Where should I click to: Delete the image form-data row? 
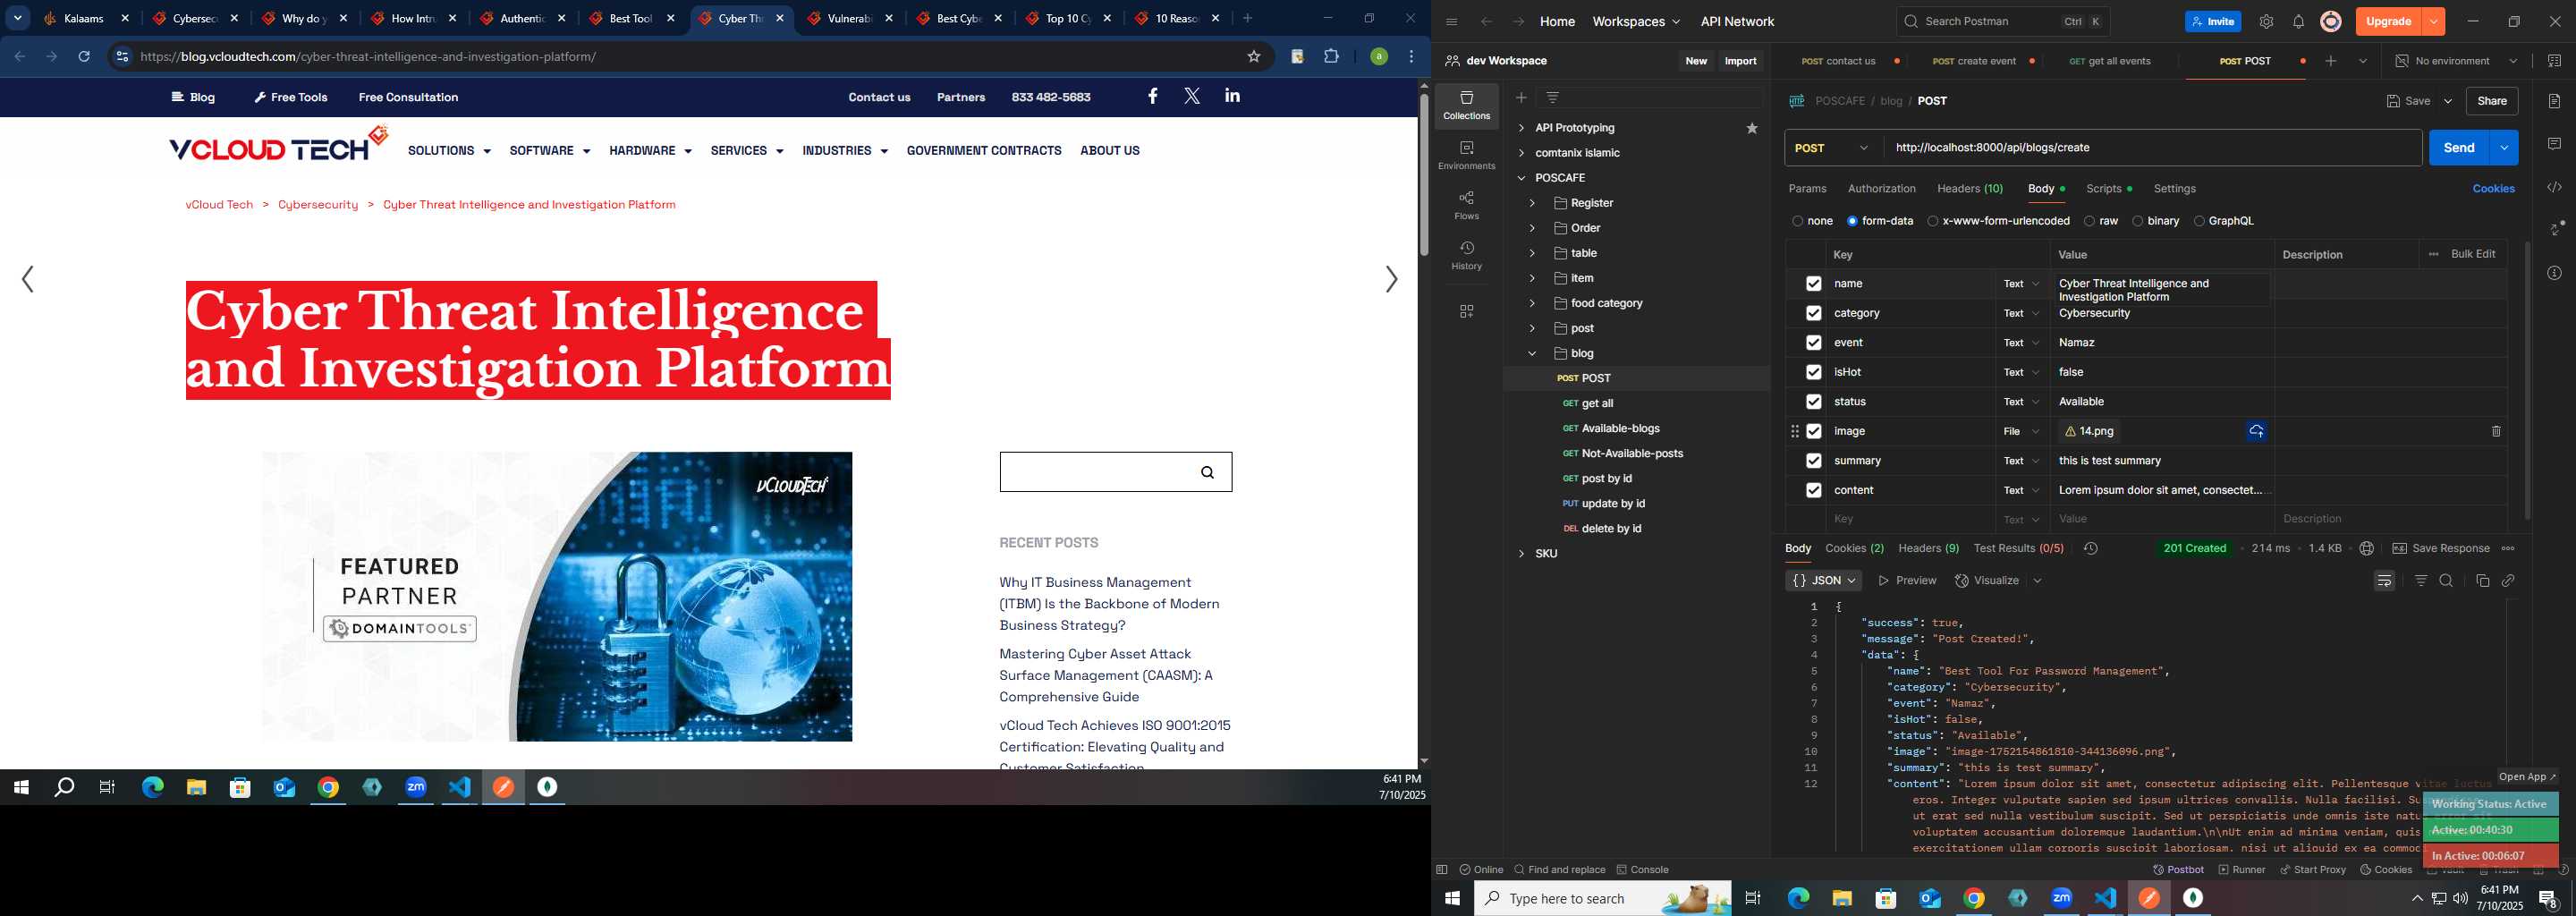[x=2496, y=431]
